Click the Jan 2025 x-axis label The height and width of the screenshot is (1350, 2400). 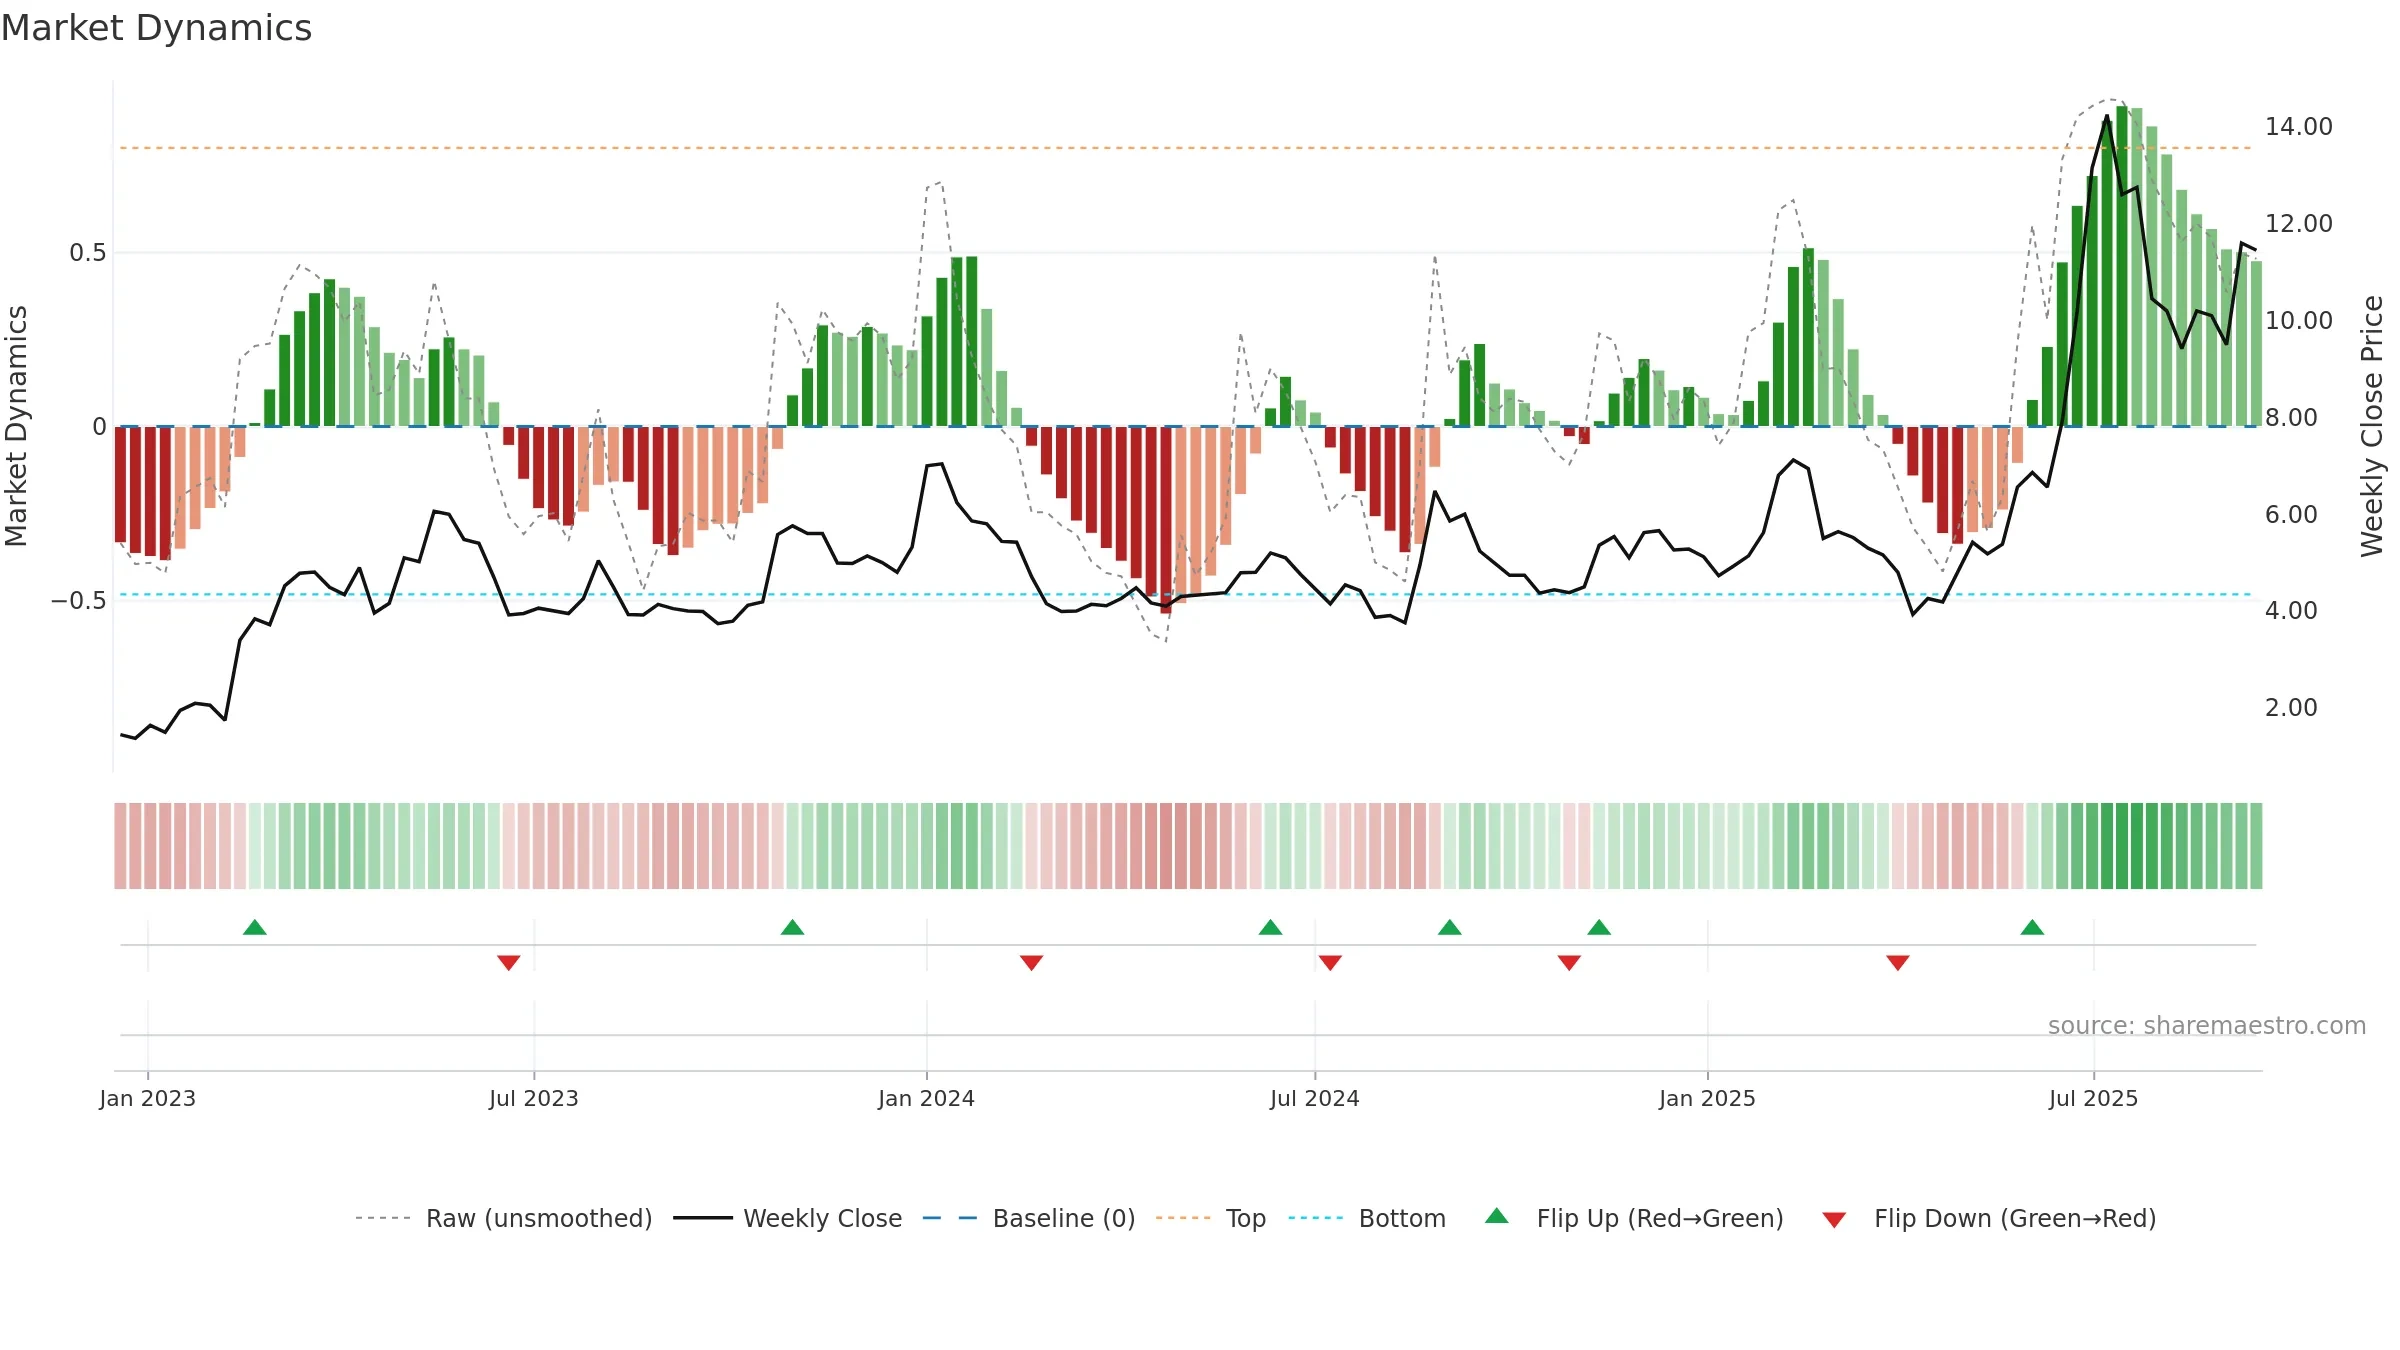1708,1098
